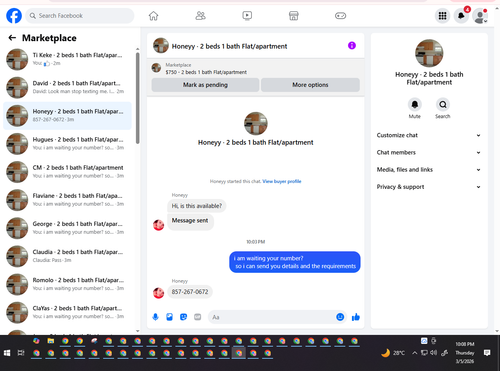This screenshot has height=371, width=500.
Task: Expand Chat members section
Action: click(429, 153)
